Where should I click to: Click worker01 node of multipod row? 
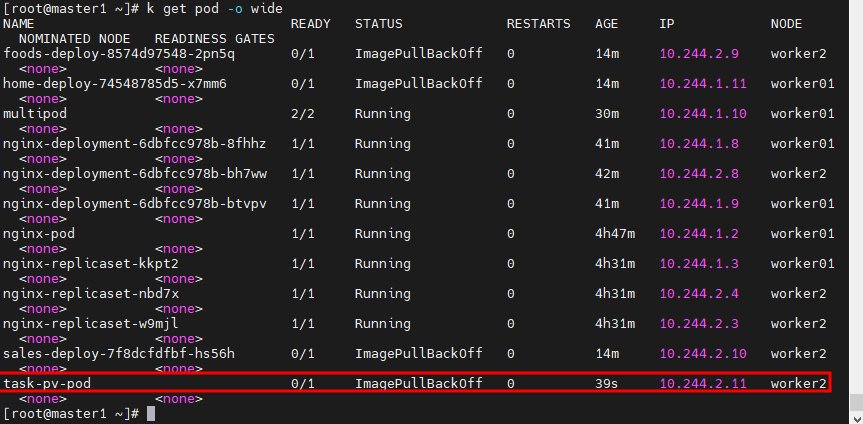pos(802,114)
